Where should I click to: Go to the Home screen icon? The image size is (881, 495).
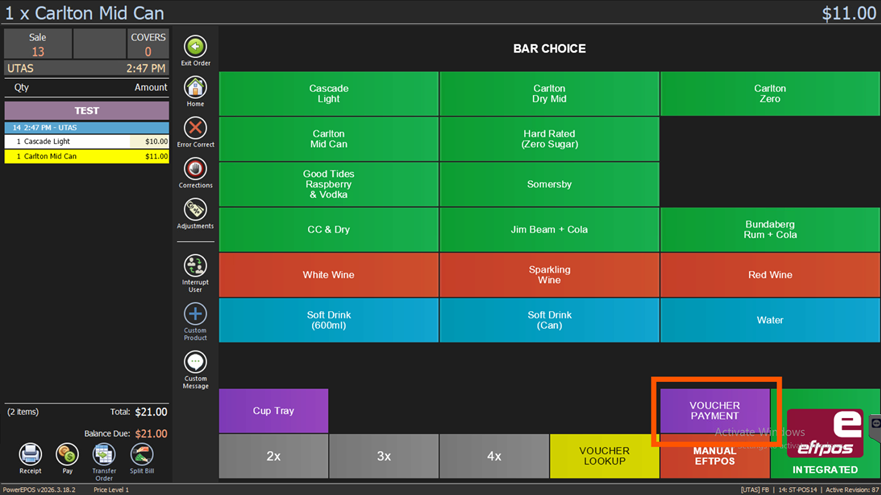pos(195,88)
